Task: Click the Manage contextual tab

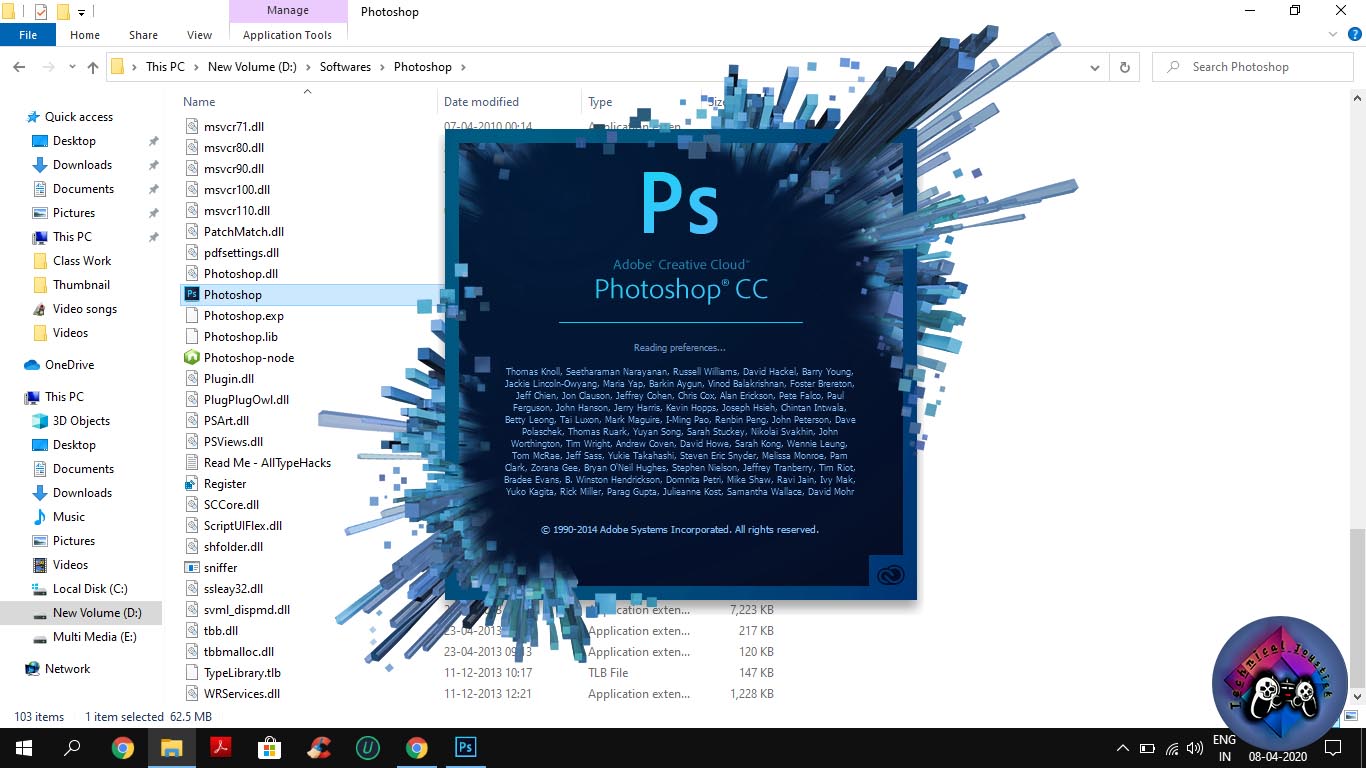Action: [287, 11]
